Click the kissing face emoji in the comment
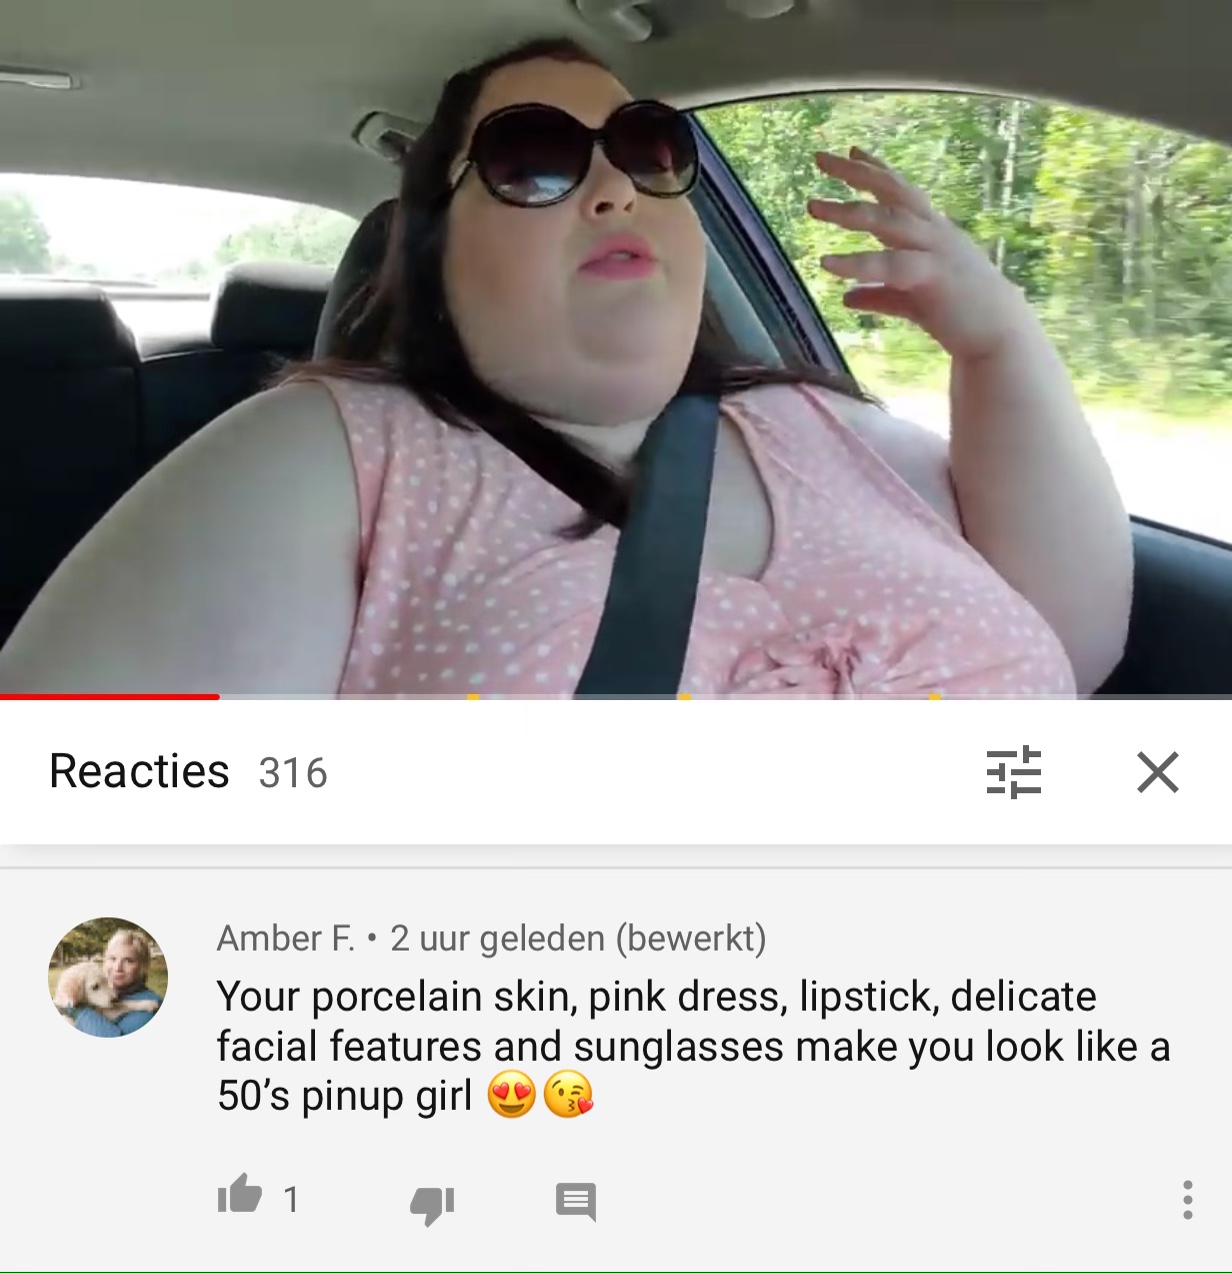The image size is (1232, 1273). pyautogui.click(x=568, y=1094)
